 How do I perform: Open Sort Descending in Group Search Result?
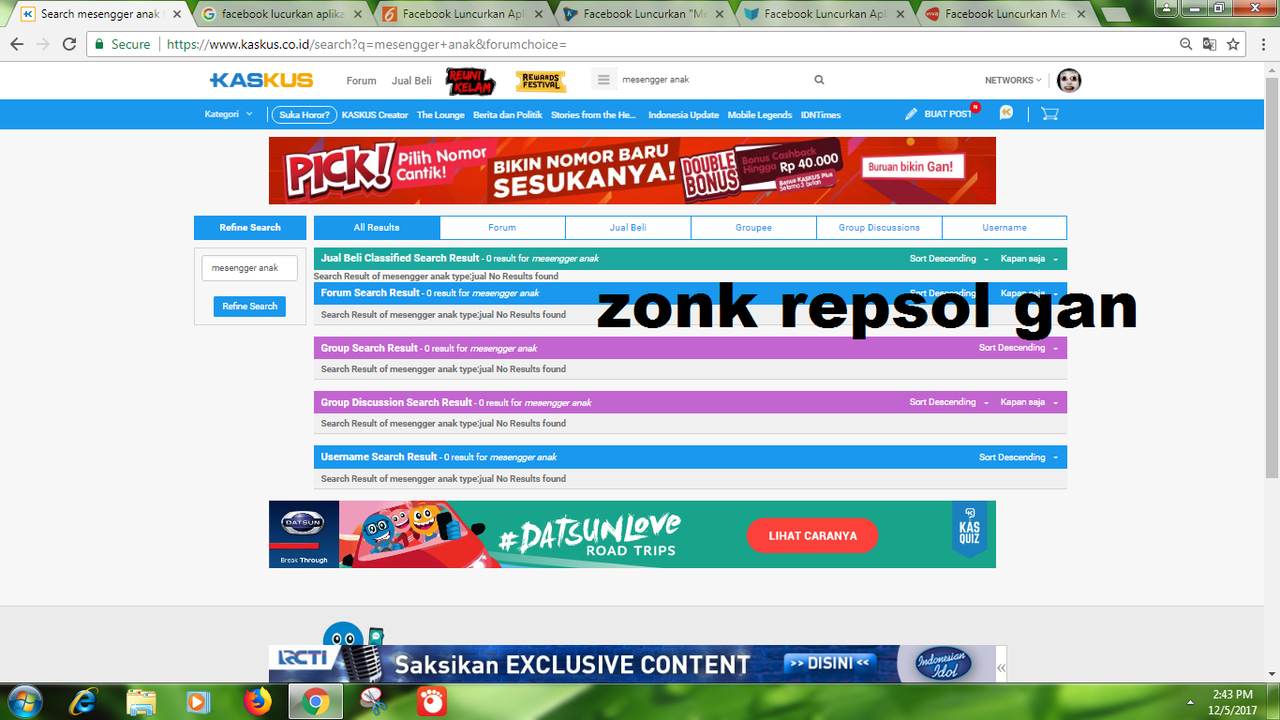click(1018, 348)
